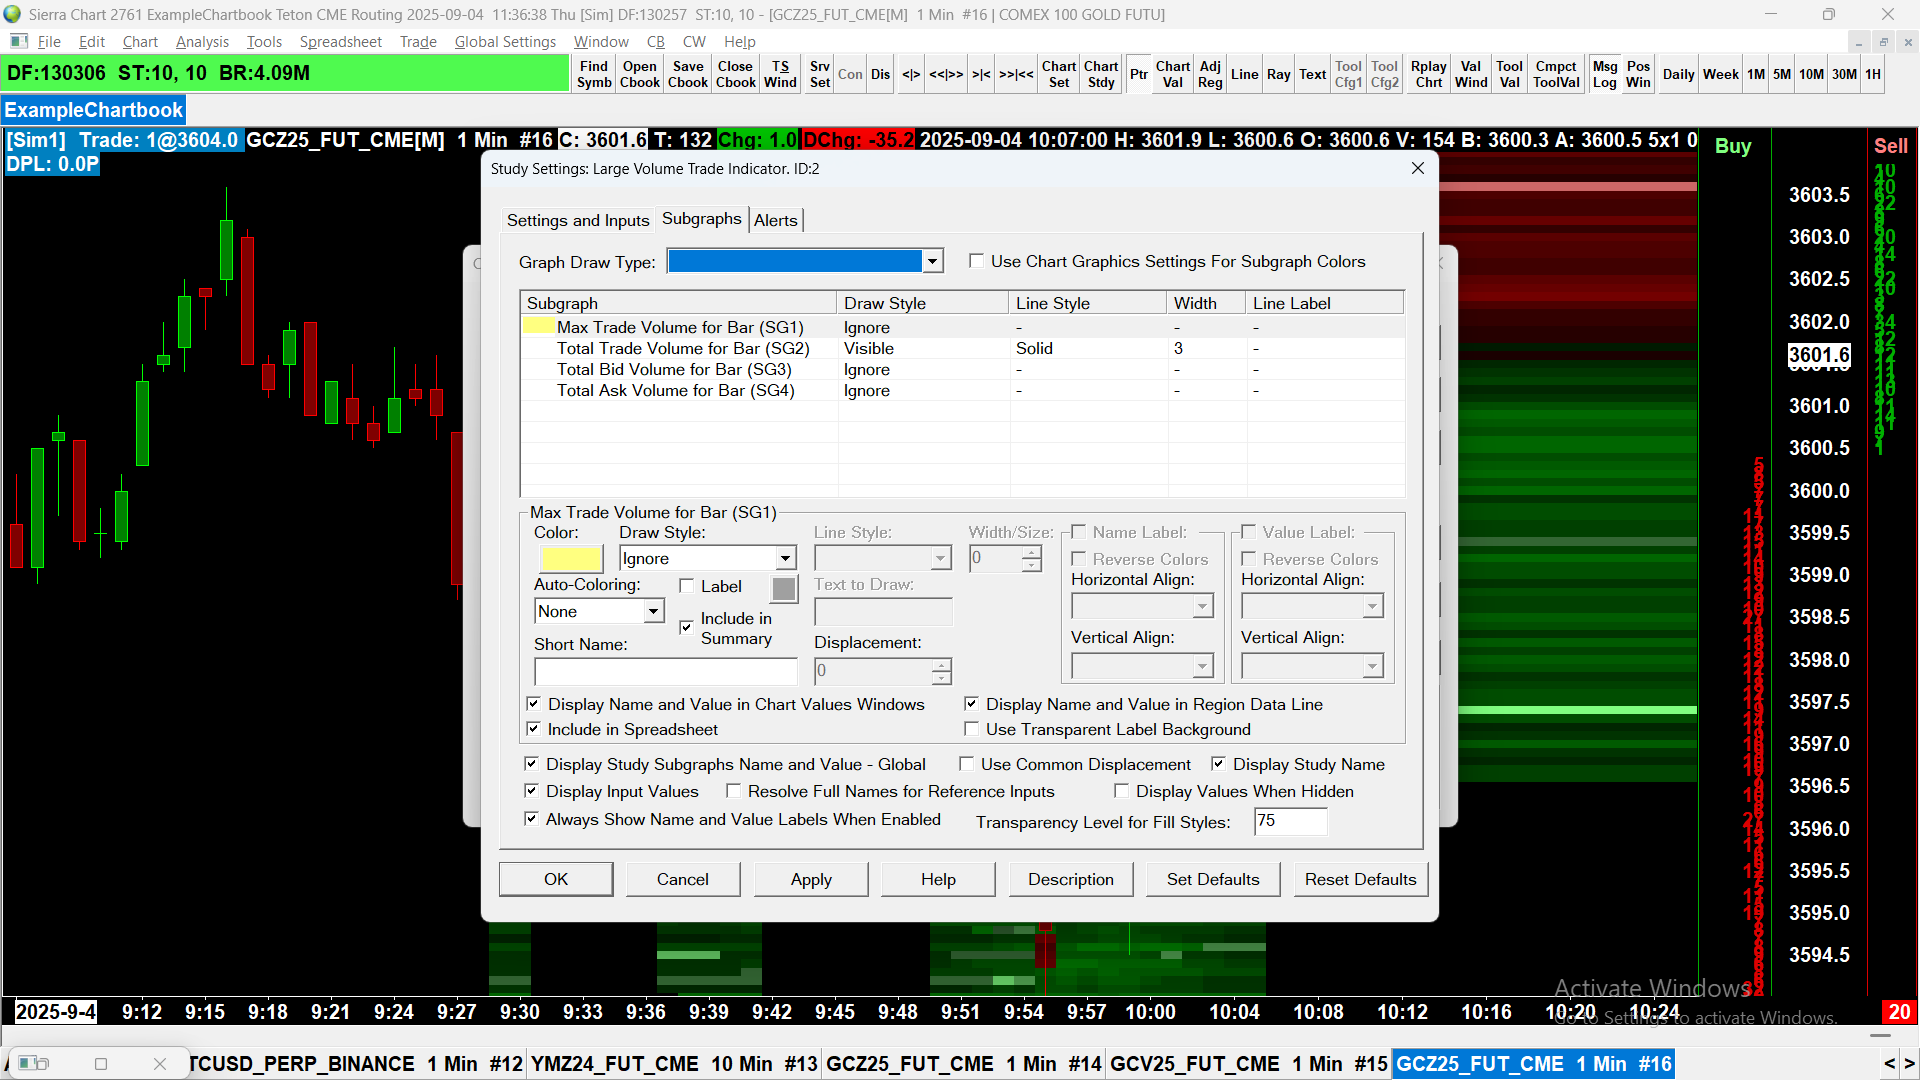Click the OK button
The width and height of the screenshot is (1920, 1080).
point(556,879)
